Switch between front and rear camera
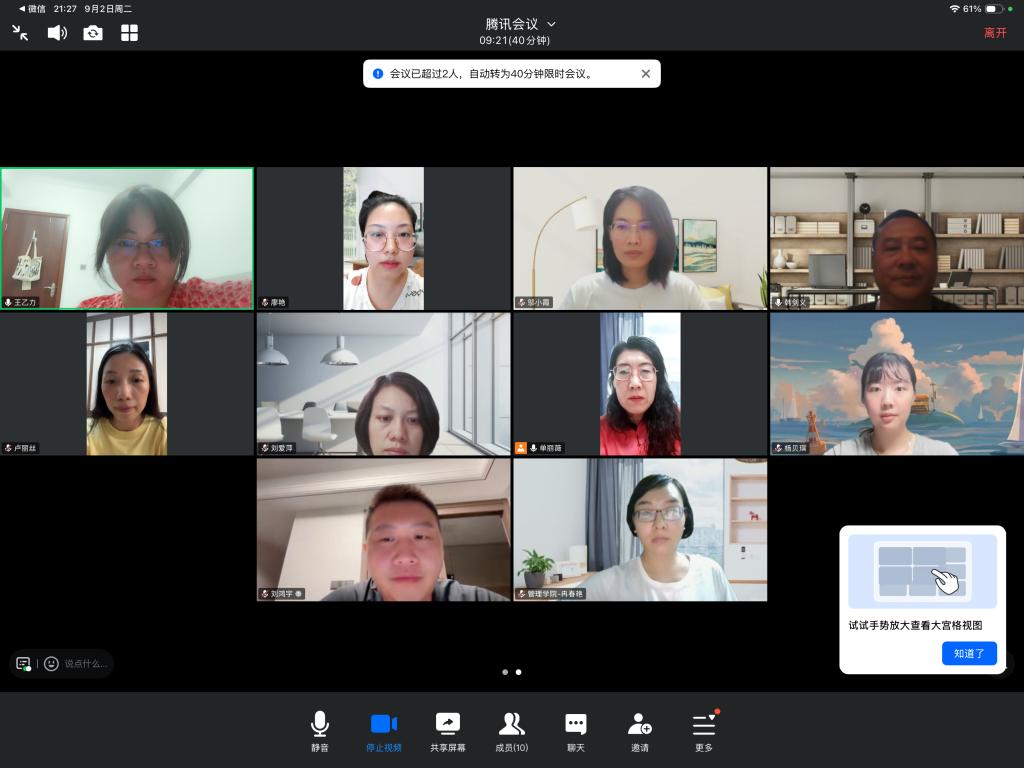Screen dimensions: 1024x768 (93, 33)
